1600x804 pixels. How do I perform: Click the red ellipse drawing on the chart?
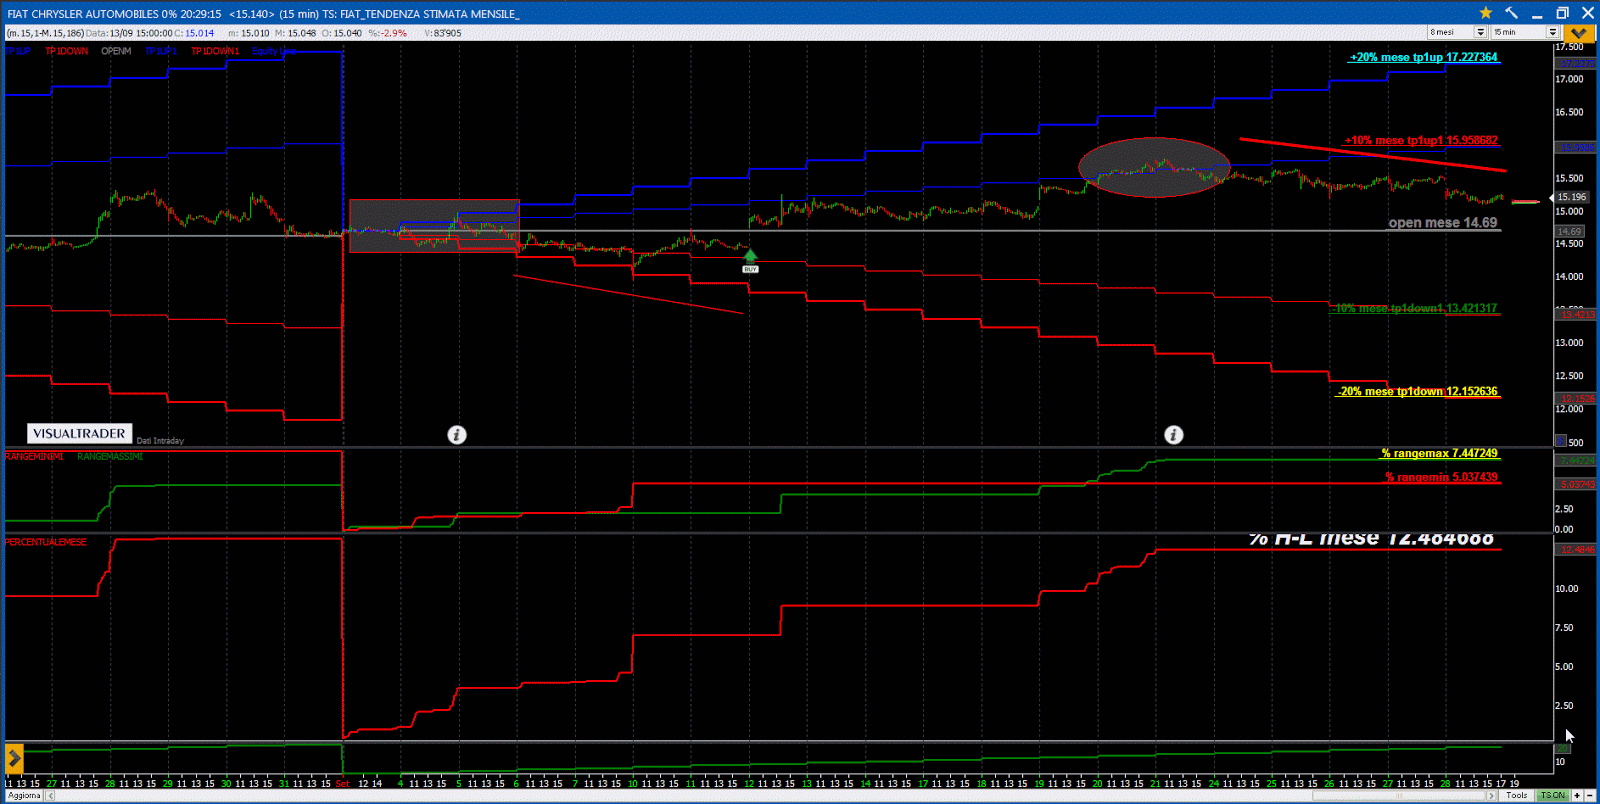pyautogui.click(x=1154, y=167)
